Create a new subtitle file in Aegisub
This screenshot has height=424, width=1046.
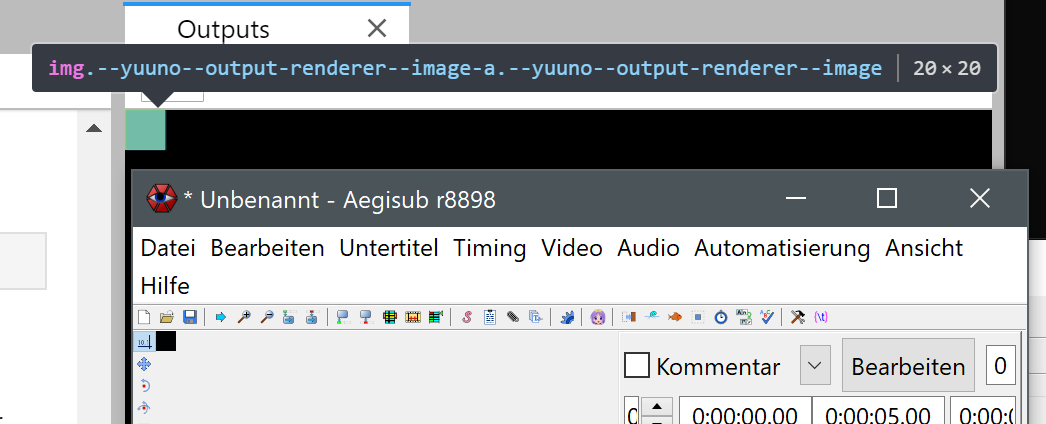pos(144,317)
